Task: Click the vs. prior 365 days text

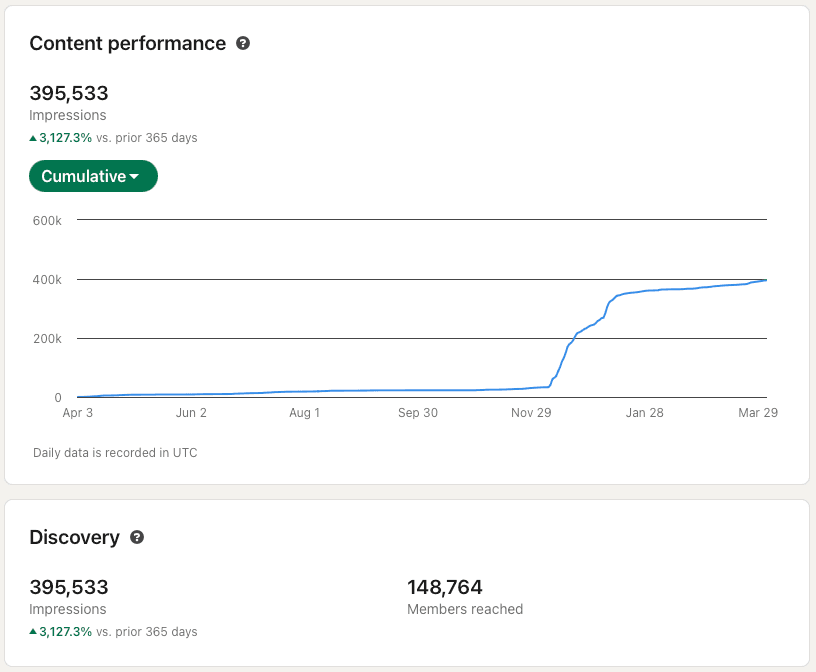Action: tap(146, 137)
